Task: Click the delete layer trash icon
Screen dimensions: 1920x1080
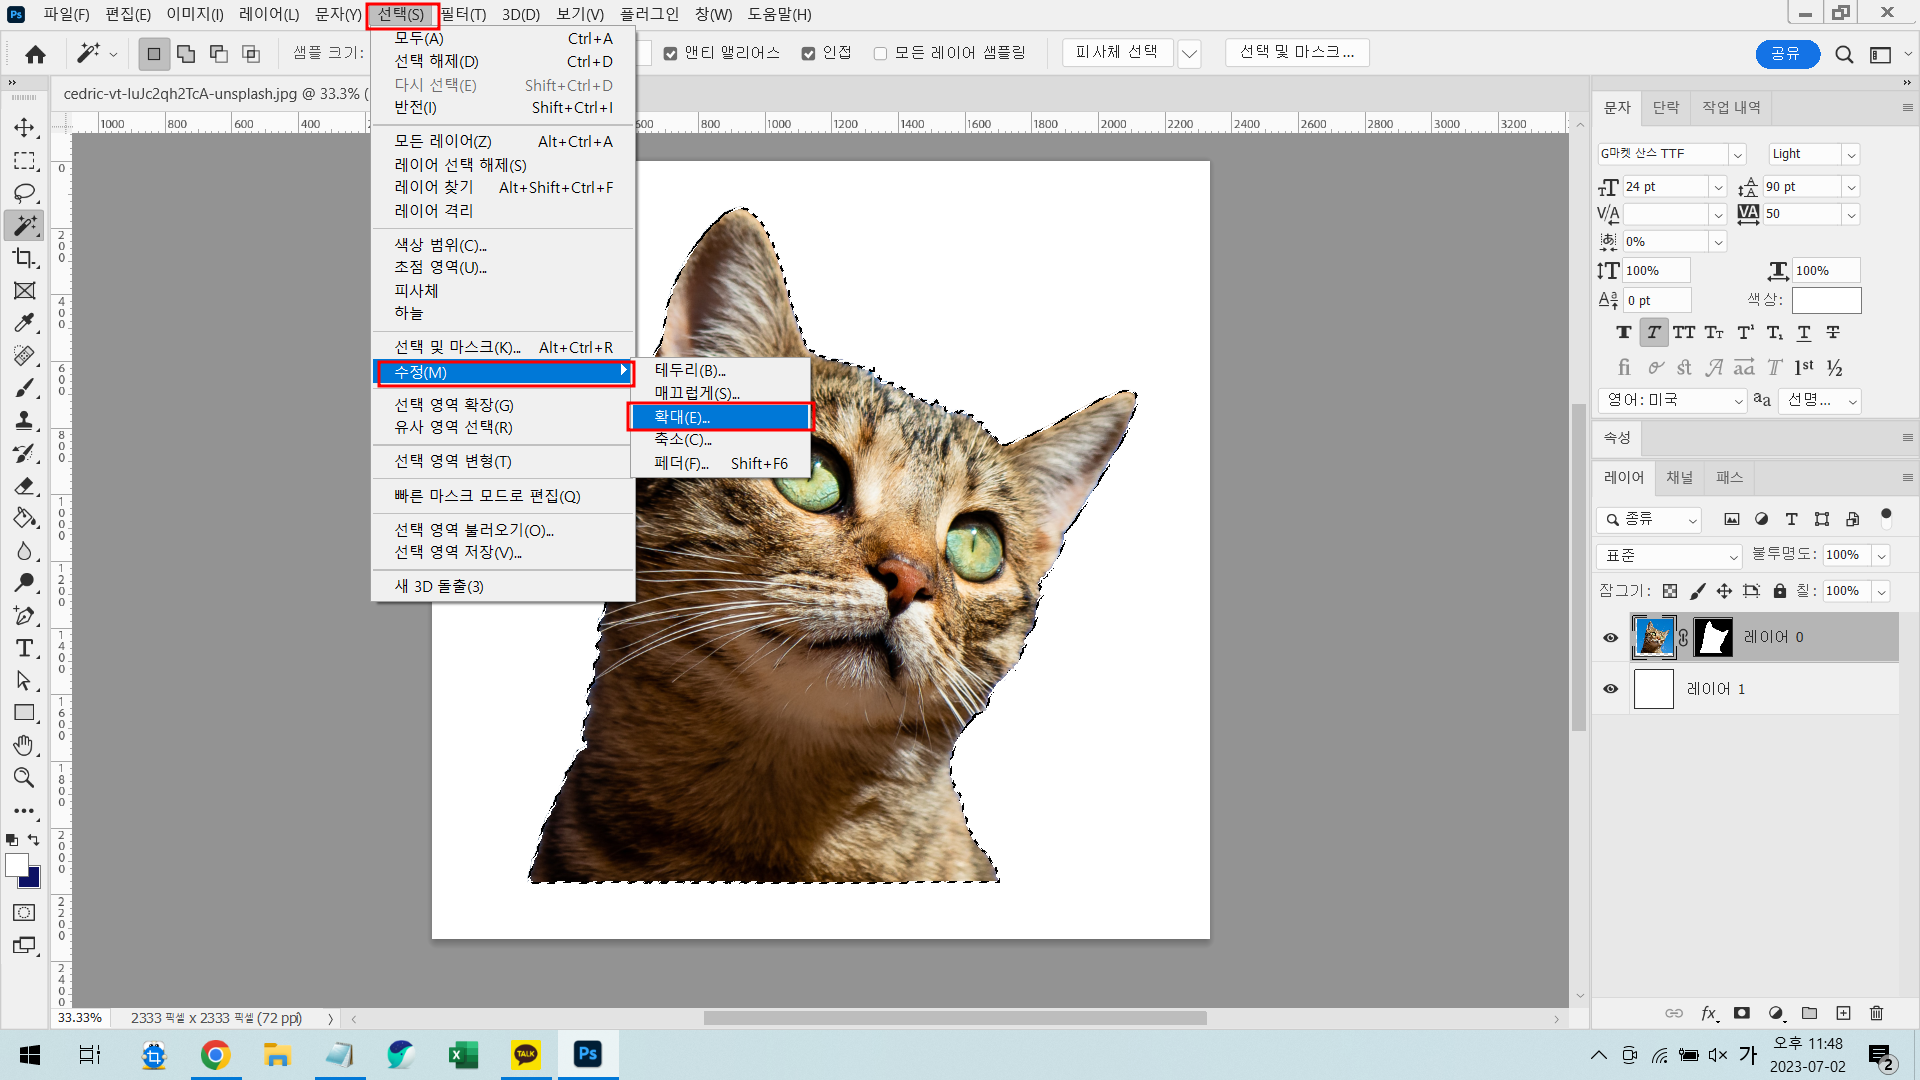Action: click(1876, 1013)
